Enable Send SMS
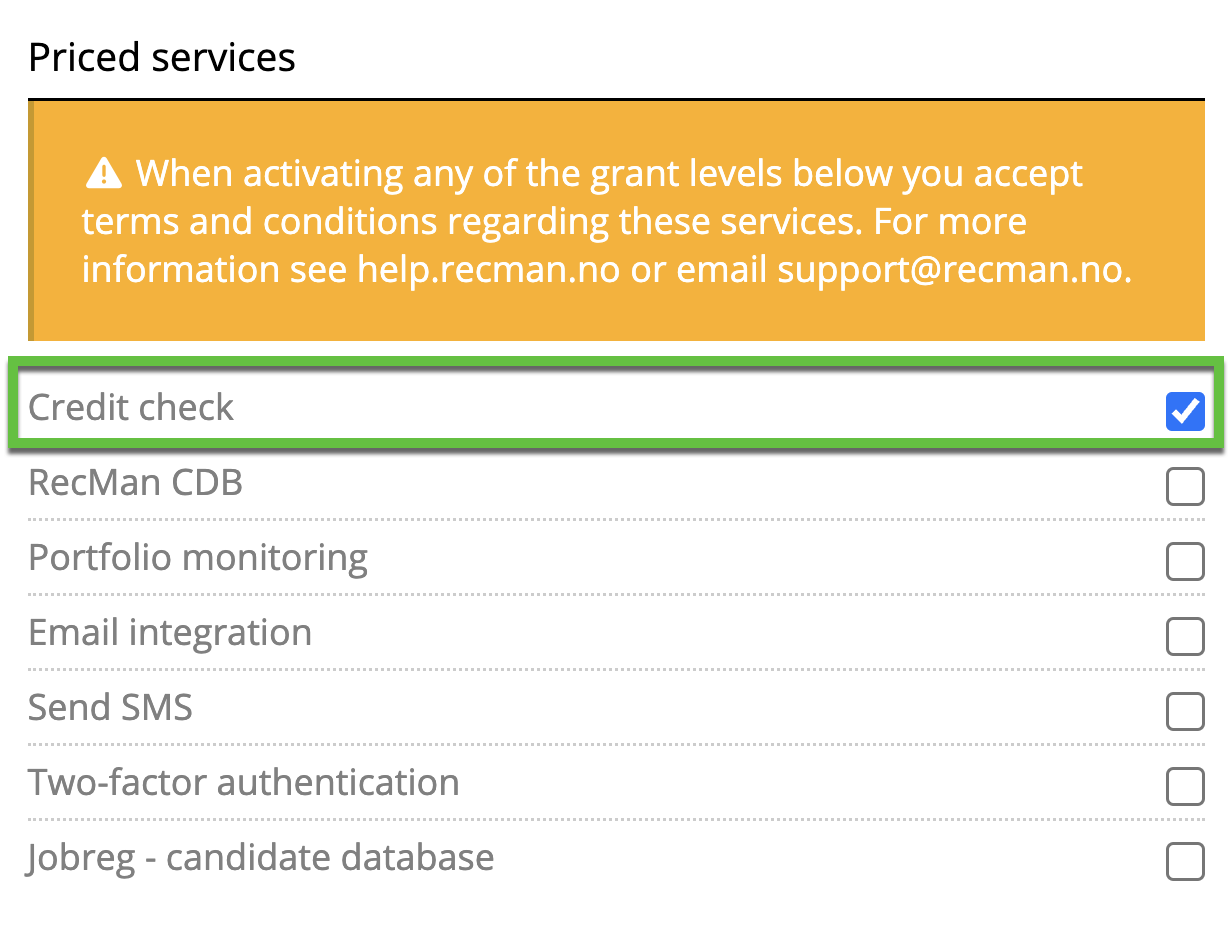This screenshot has height=926, width=1230. pyautogui.click(x=1185, y=712)
